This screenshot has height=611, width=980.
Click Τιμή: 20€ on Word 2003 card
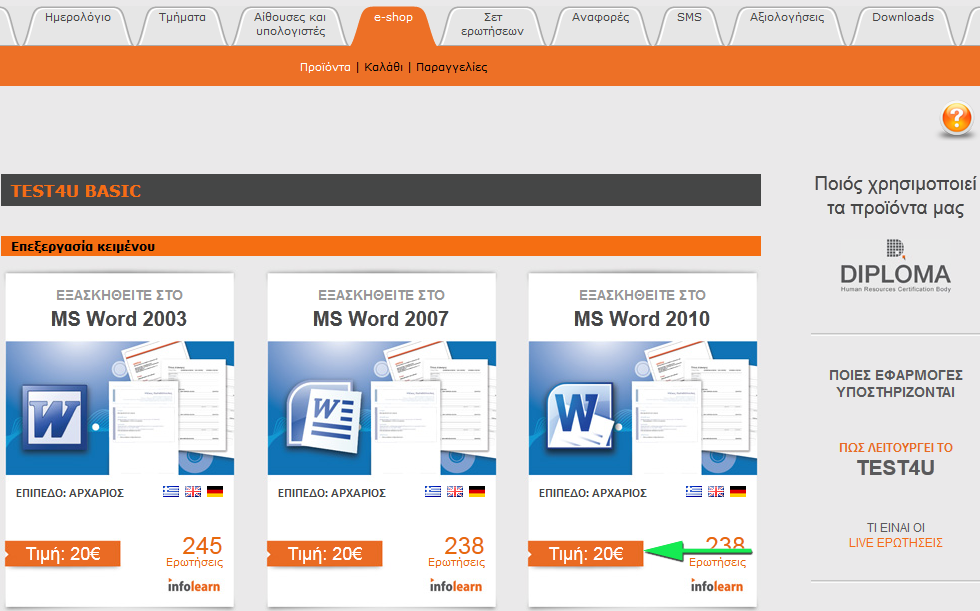click(x=63, y=554)
